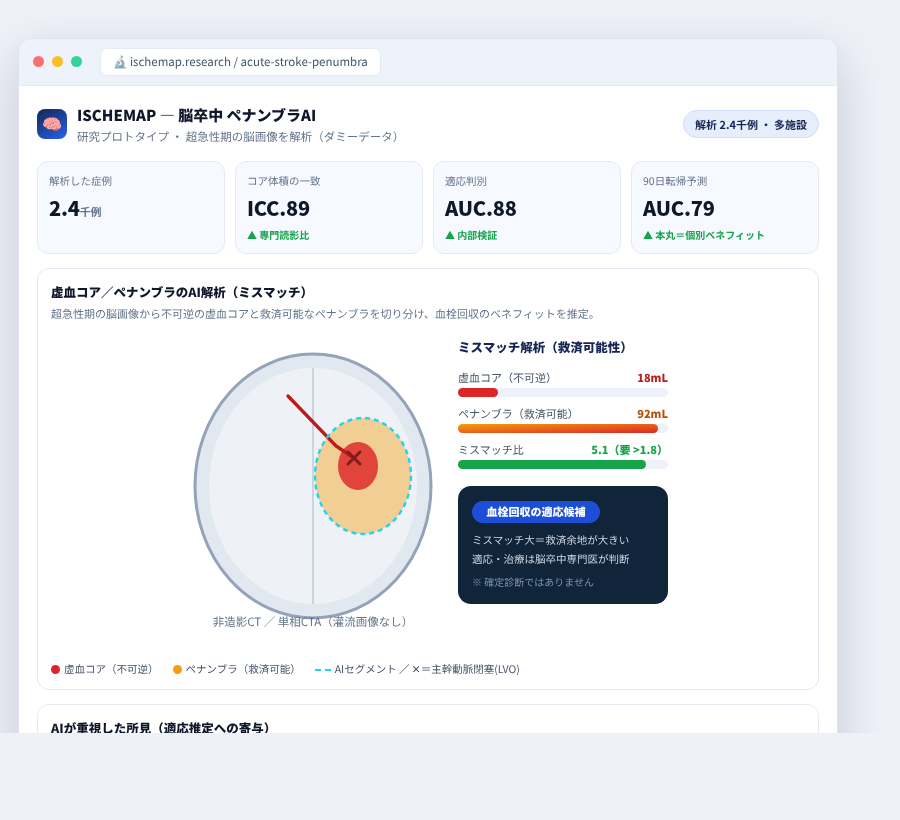Select the 解析した症例 2.4千例 card

point(131,207)
